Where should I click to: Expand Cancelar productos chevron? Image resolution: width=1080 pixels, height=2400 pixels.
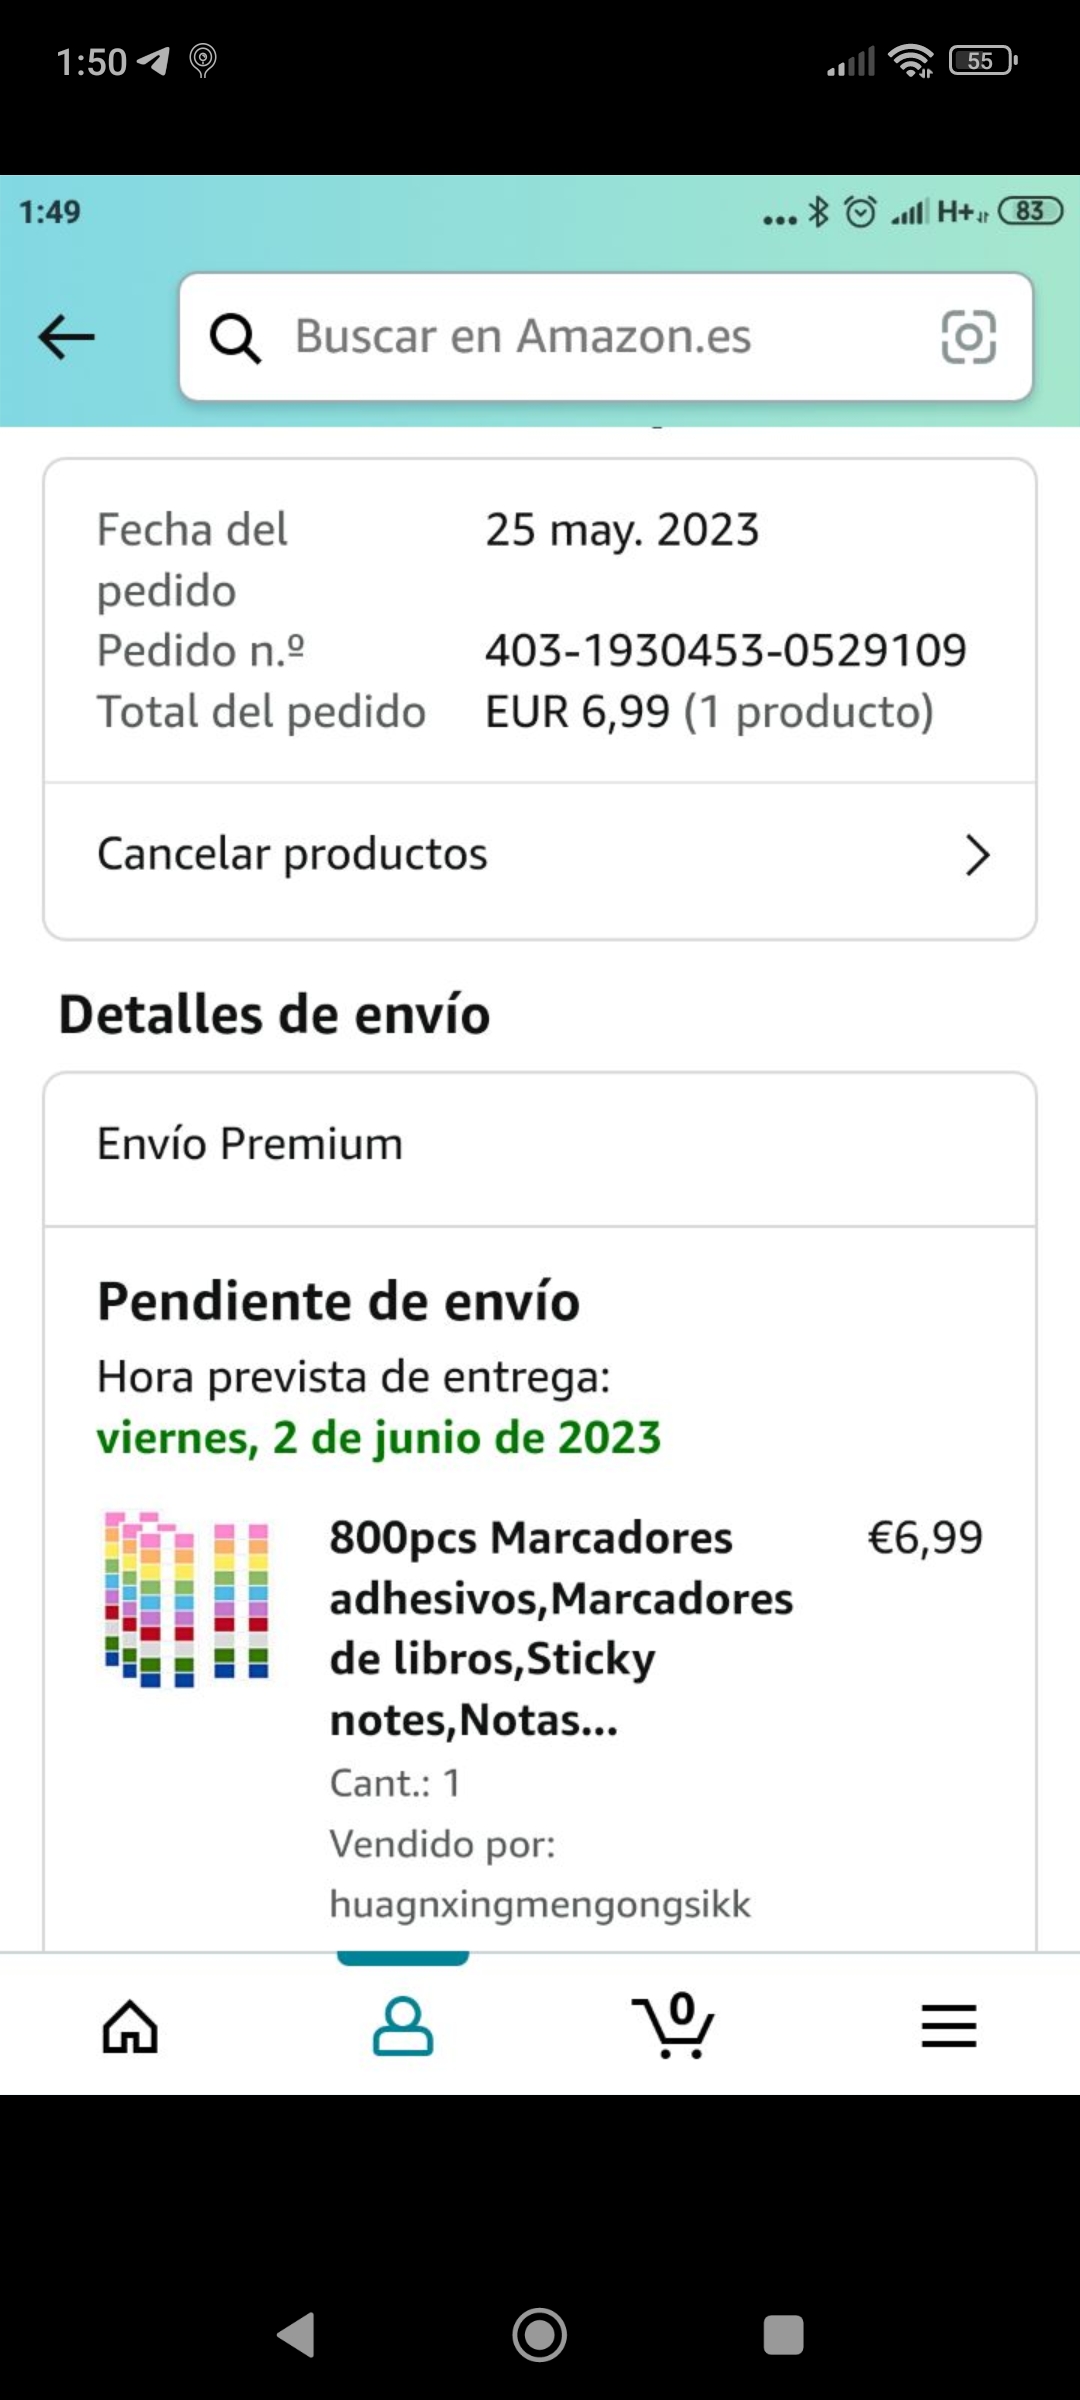point(977,855)
